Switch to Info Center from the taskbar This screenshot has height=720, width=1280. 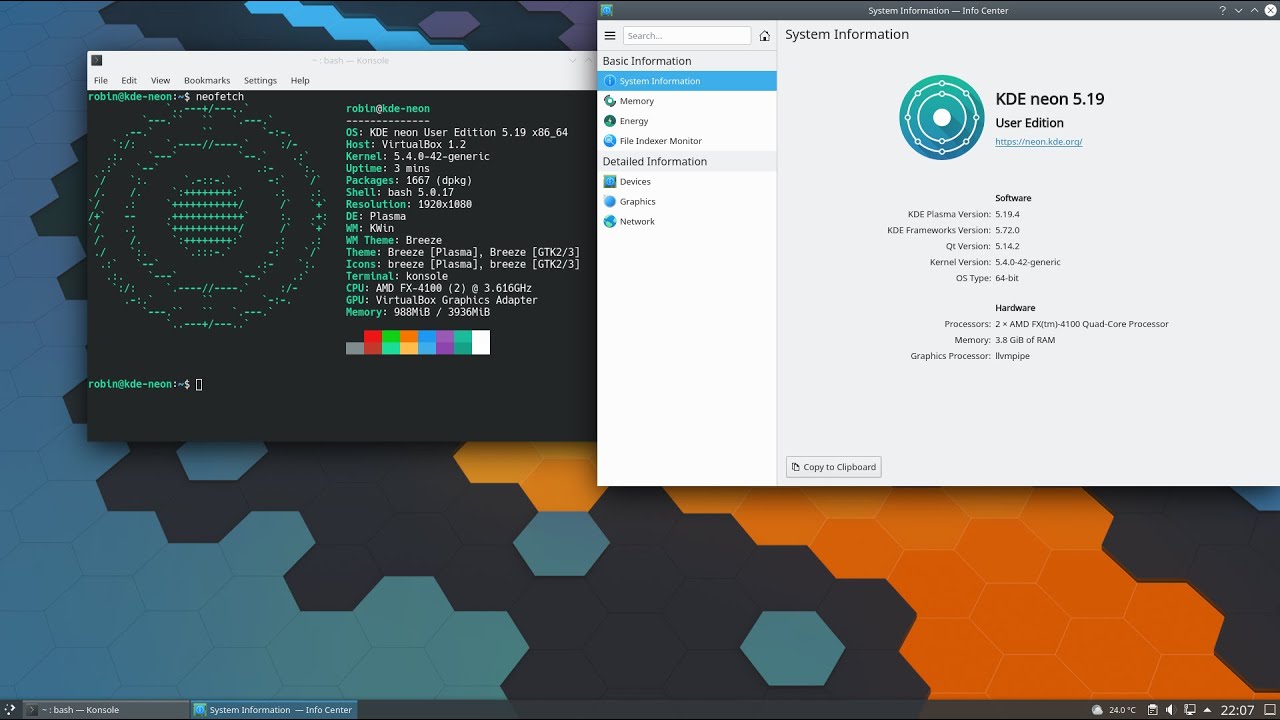coord(273,710)
